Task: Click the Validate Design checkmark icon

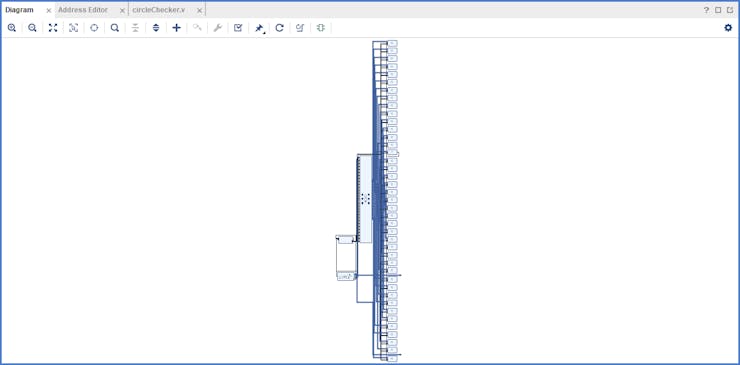Action: pyautogui.click(x=238, y=28)
